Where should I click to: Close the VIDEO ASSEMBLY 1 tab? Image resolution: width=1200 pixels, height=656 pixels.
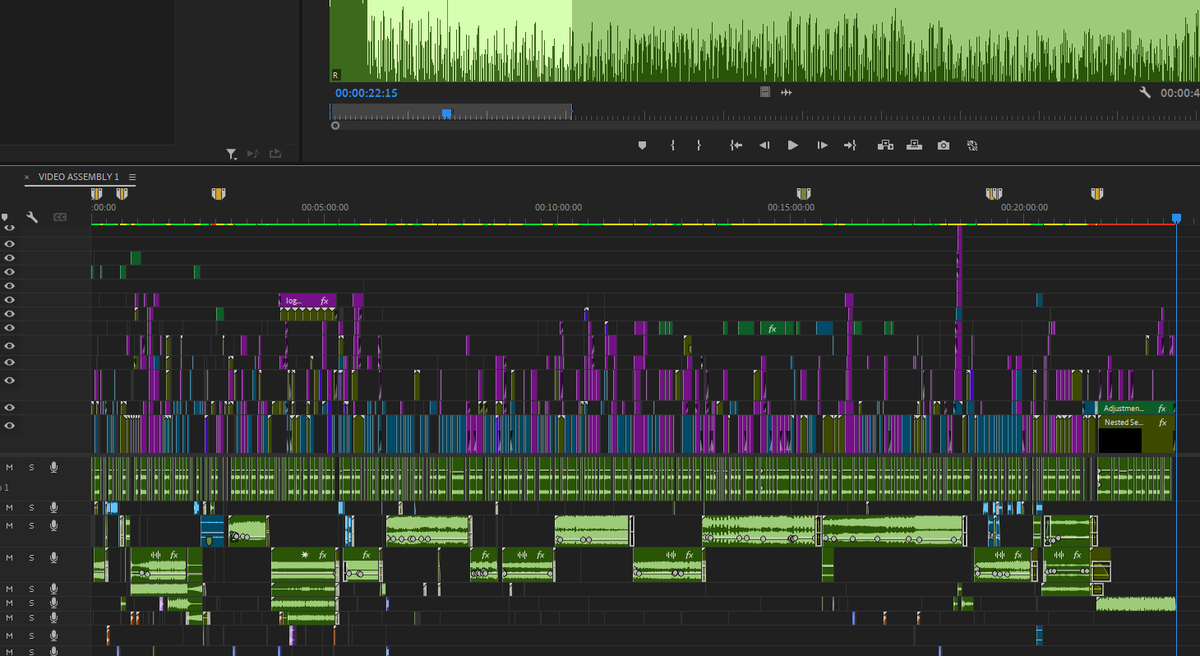tap(27, 177)
